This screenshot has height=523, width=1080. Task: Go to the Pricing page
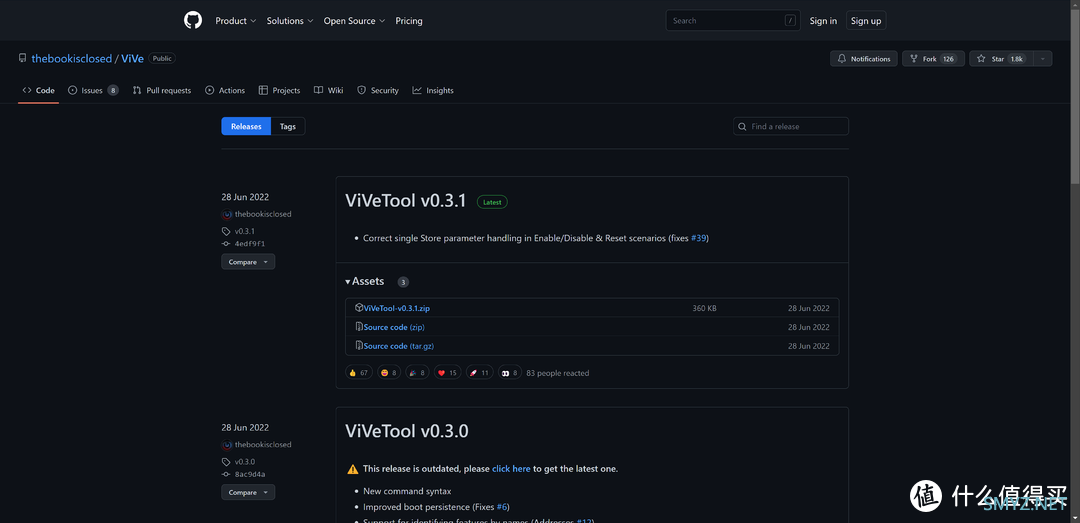[409, 21]
